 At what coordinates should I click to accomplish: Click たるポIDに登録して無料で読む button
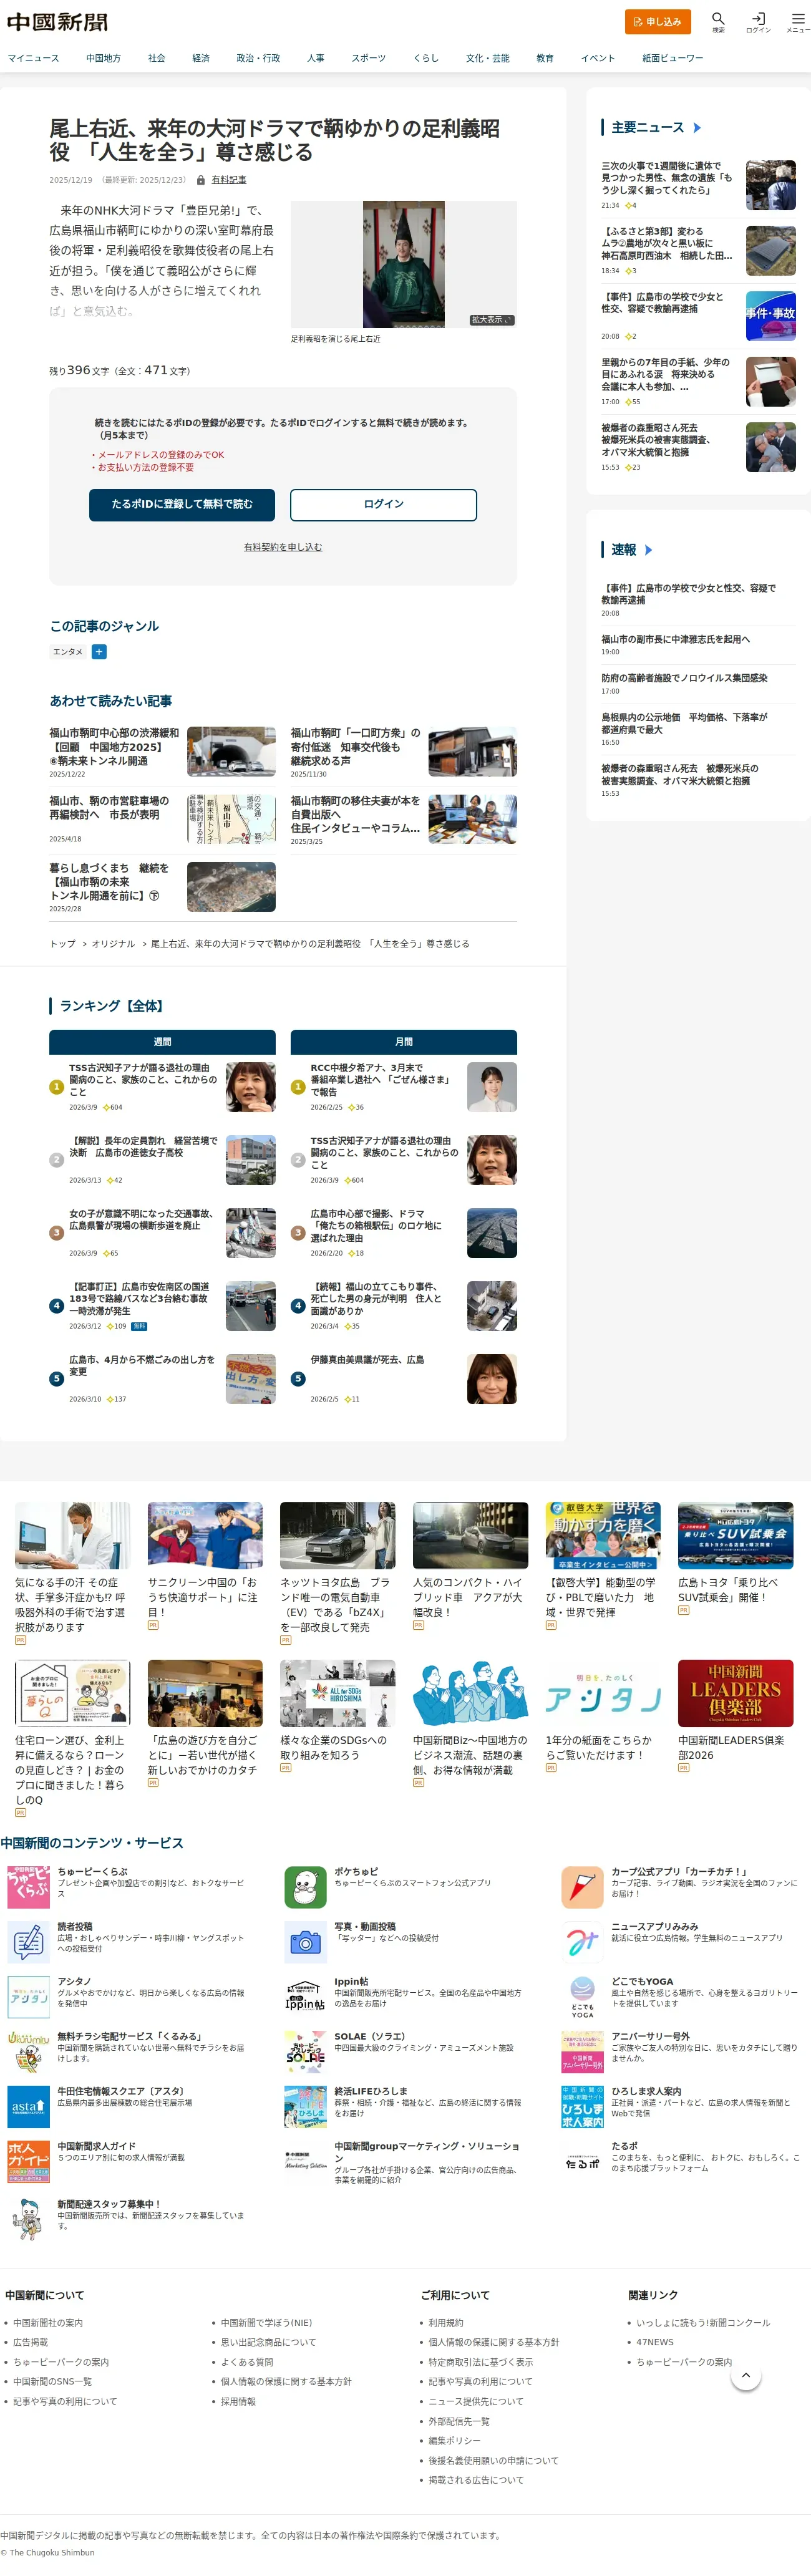182,504
